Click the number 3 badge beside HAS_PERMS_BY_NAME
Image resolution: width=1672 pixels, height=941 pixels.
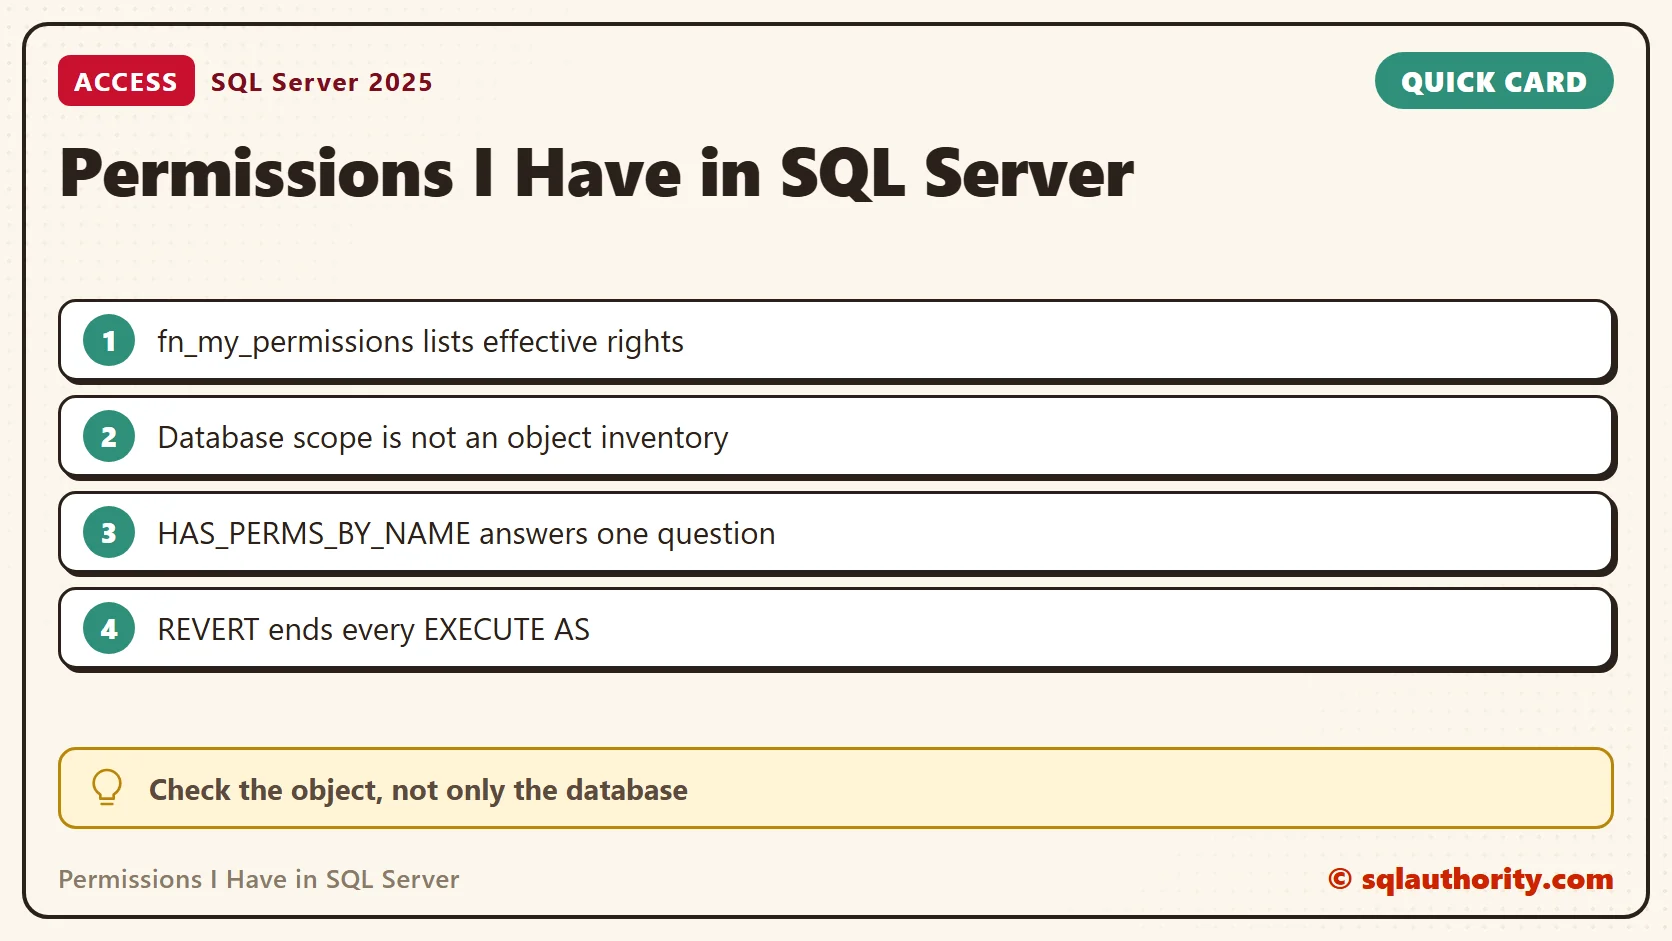tap(109, 533)
